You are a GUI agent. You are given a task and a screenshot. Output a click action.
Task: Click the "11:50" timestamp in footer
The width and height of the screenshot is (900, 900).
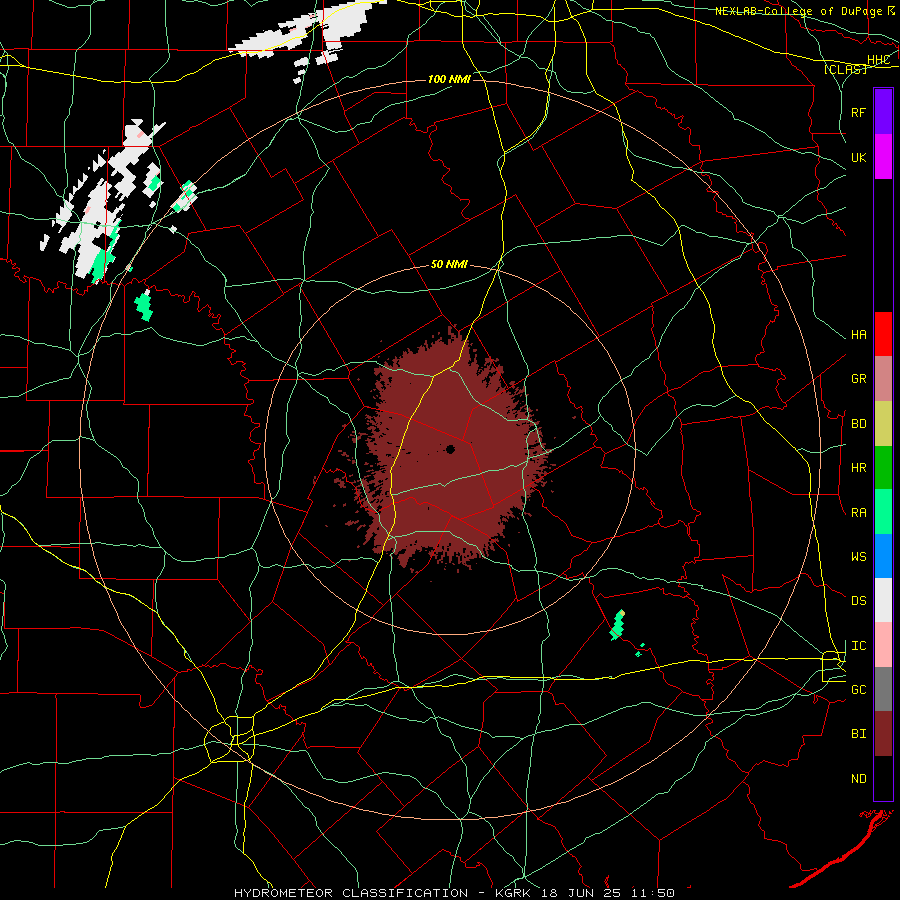[x=653, y=893]
